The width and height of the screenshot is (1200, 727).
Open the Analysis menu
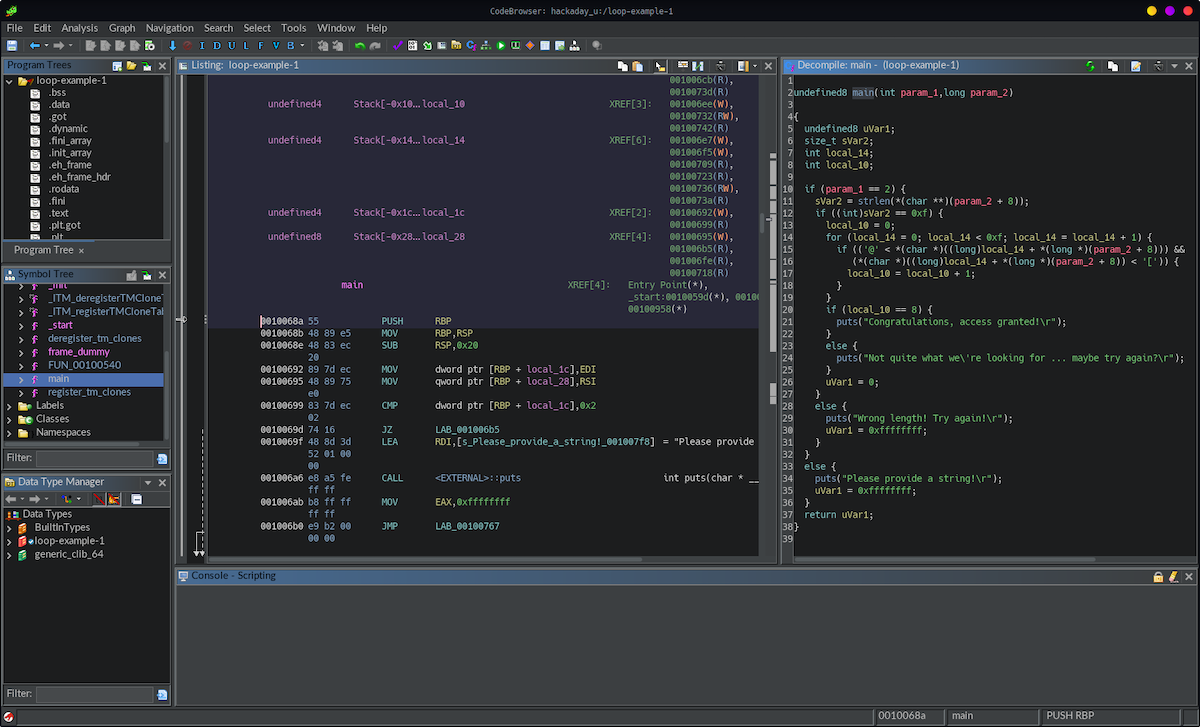pyautogui.click(x=80, y=28)
